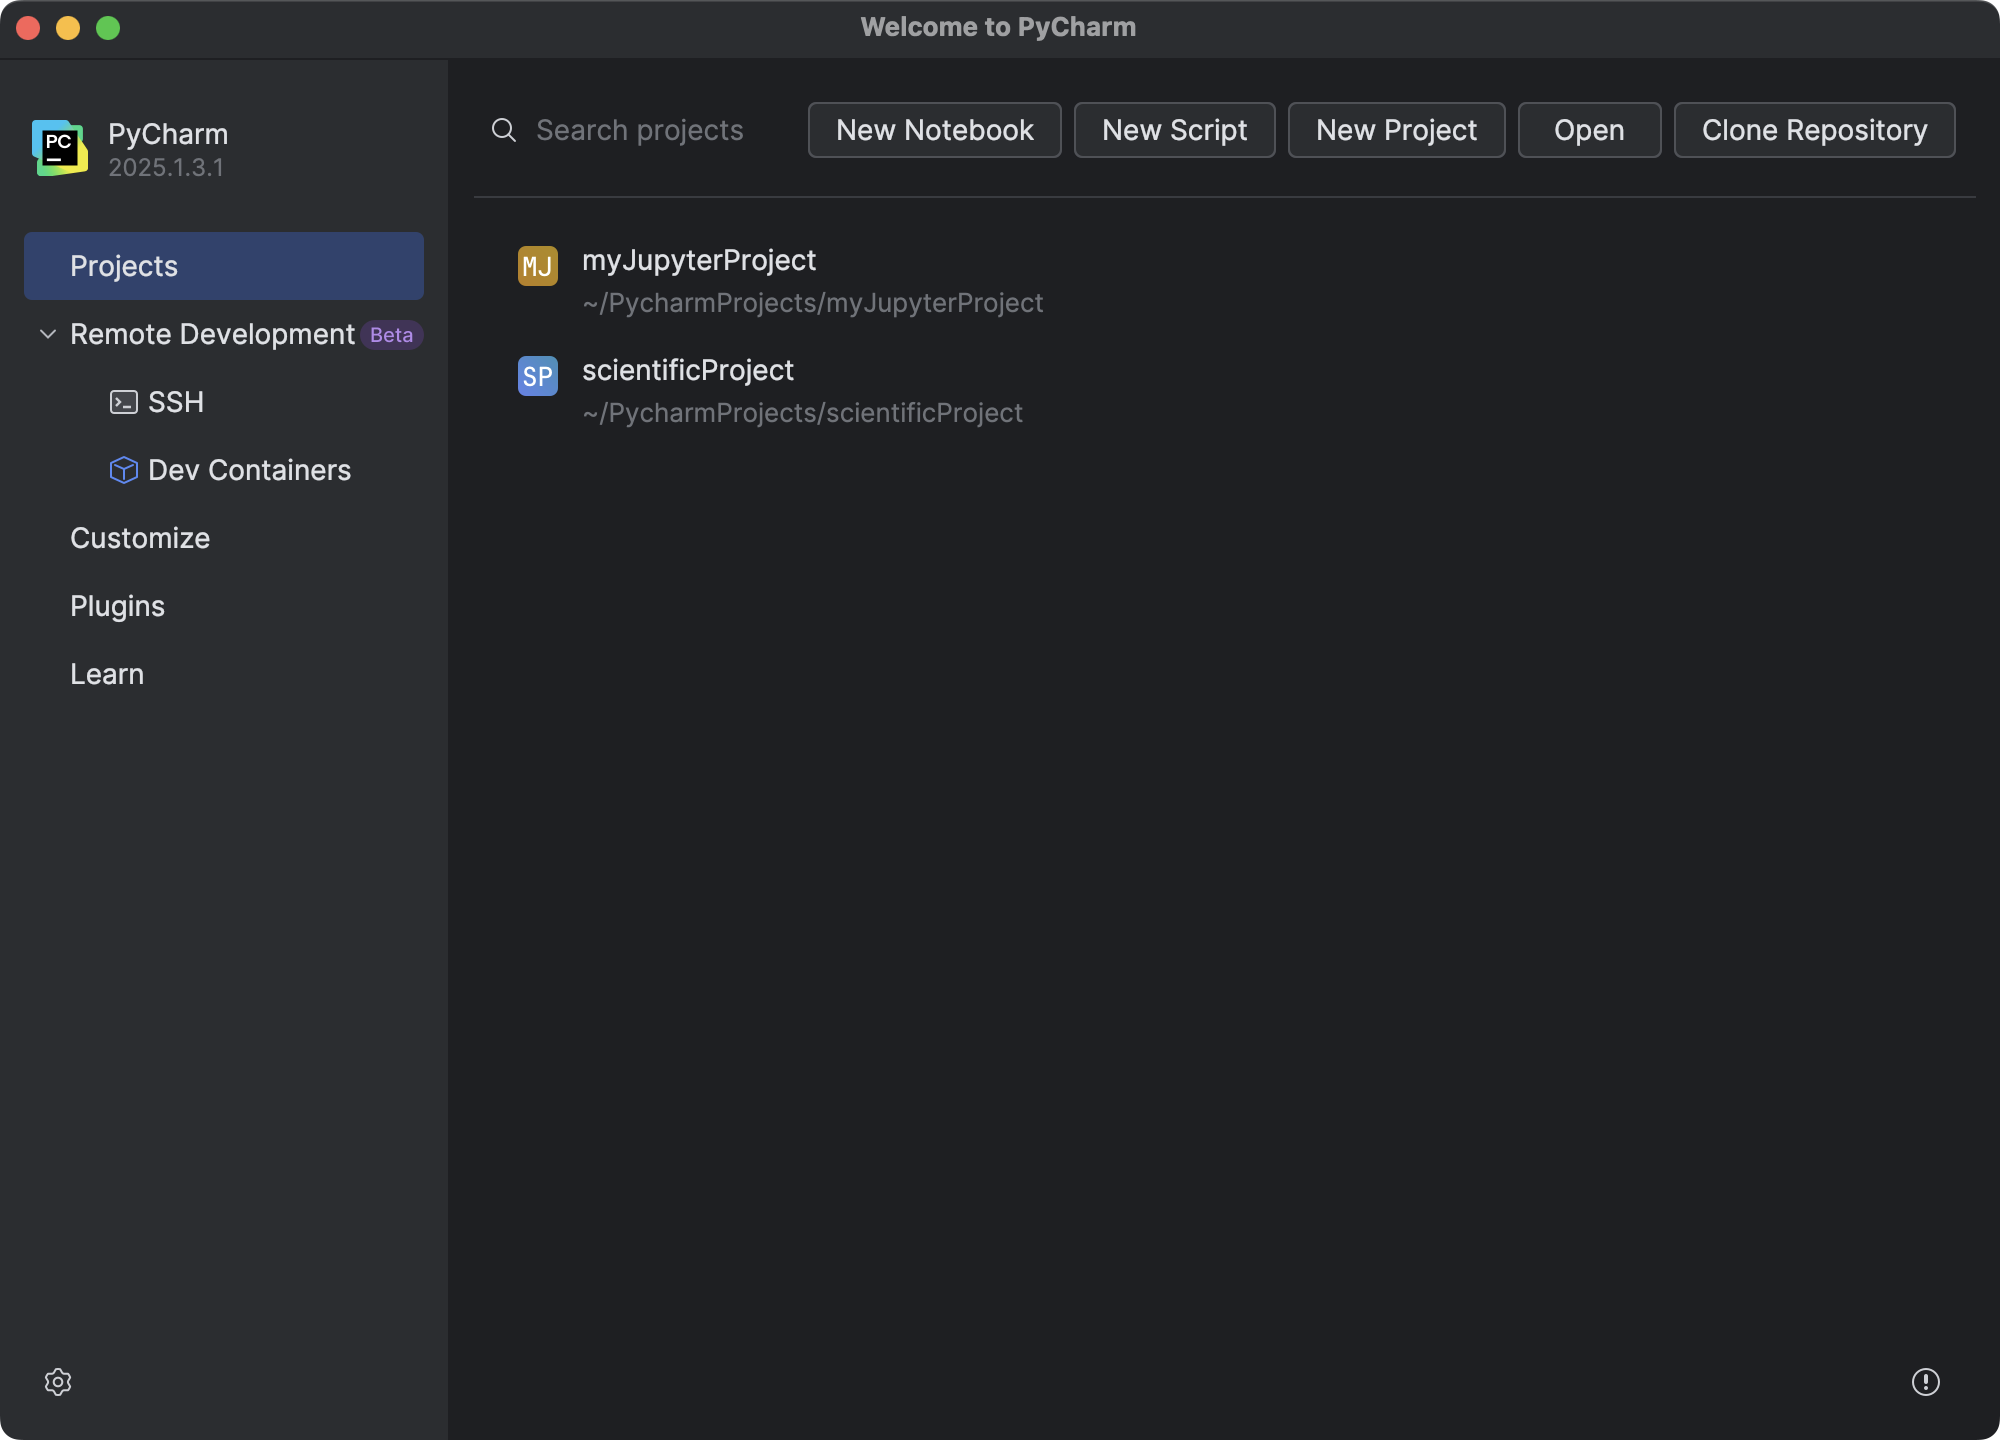The height and width of the screenshot is (1440, 2000).
Task: Clone a repository
Action: 1813,130
